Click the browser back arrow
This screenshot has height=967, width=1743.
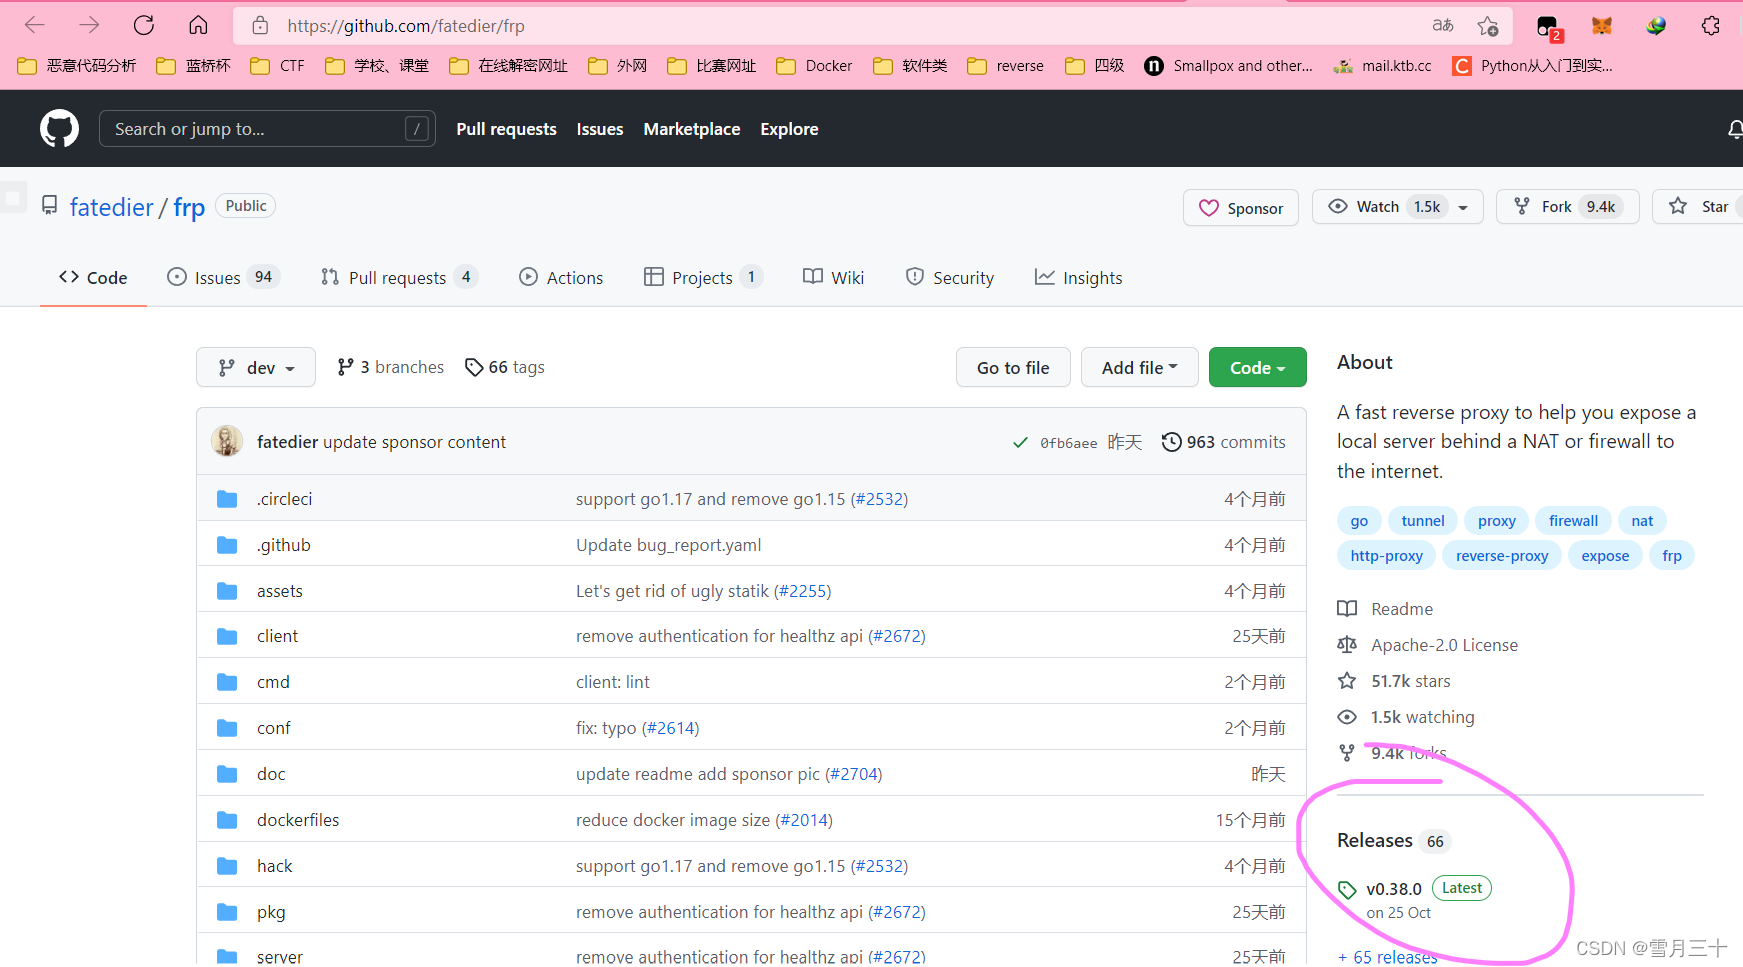click(34, 25)
